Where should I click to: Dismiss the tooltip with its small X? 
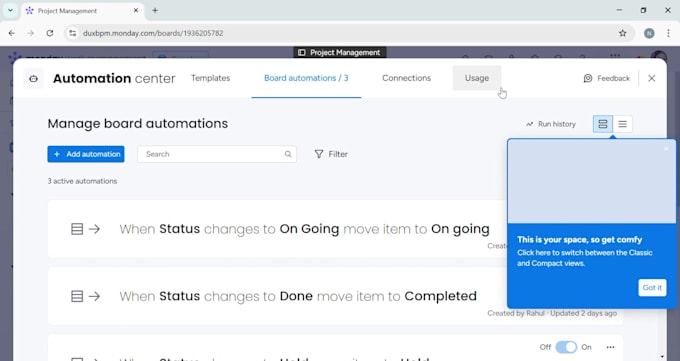coord(667,149)
